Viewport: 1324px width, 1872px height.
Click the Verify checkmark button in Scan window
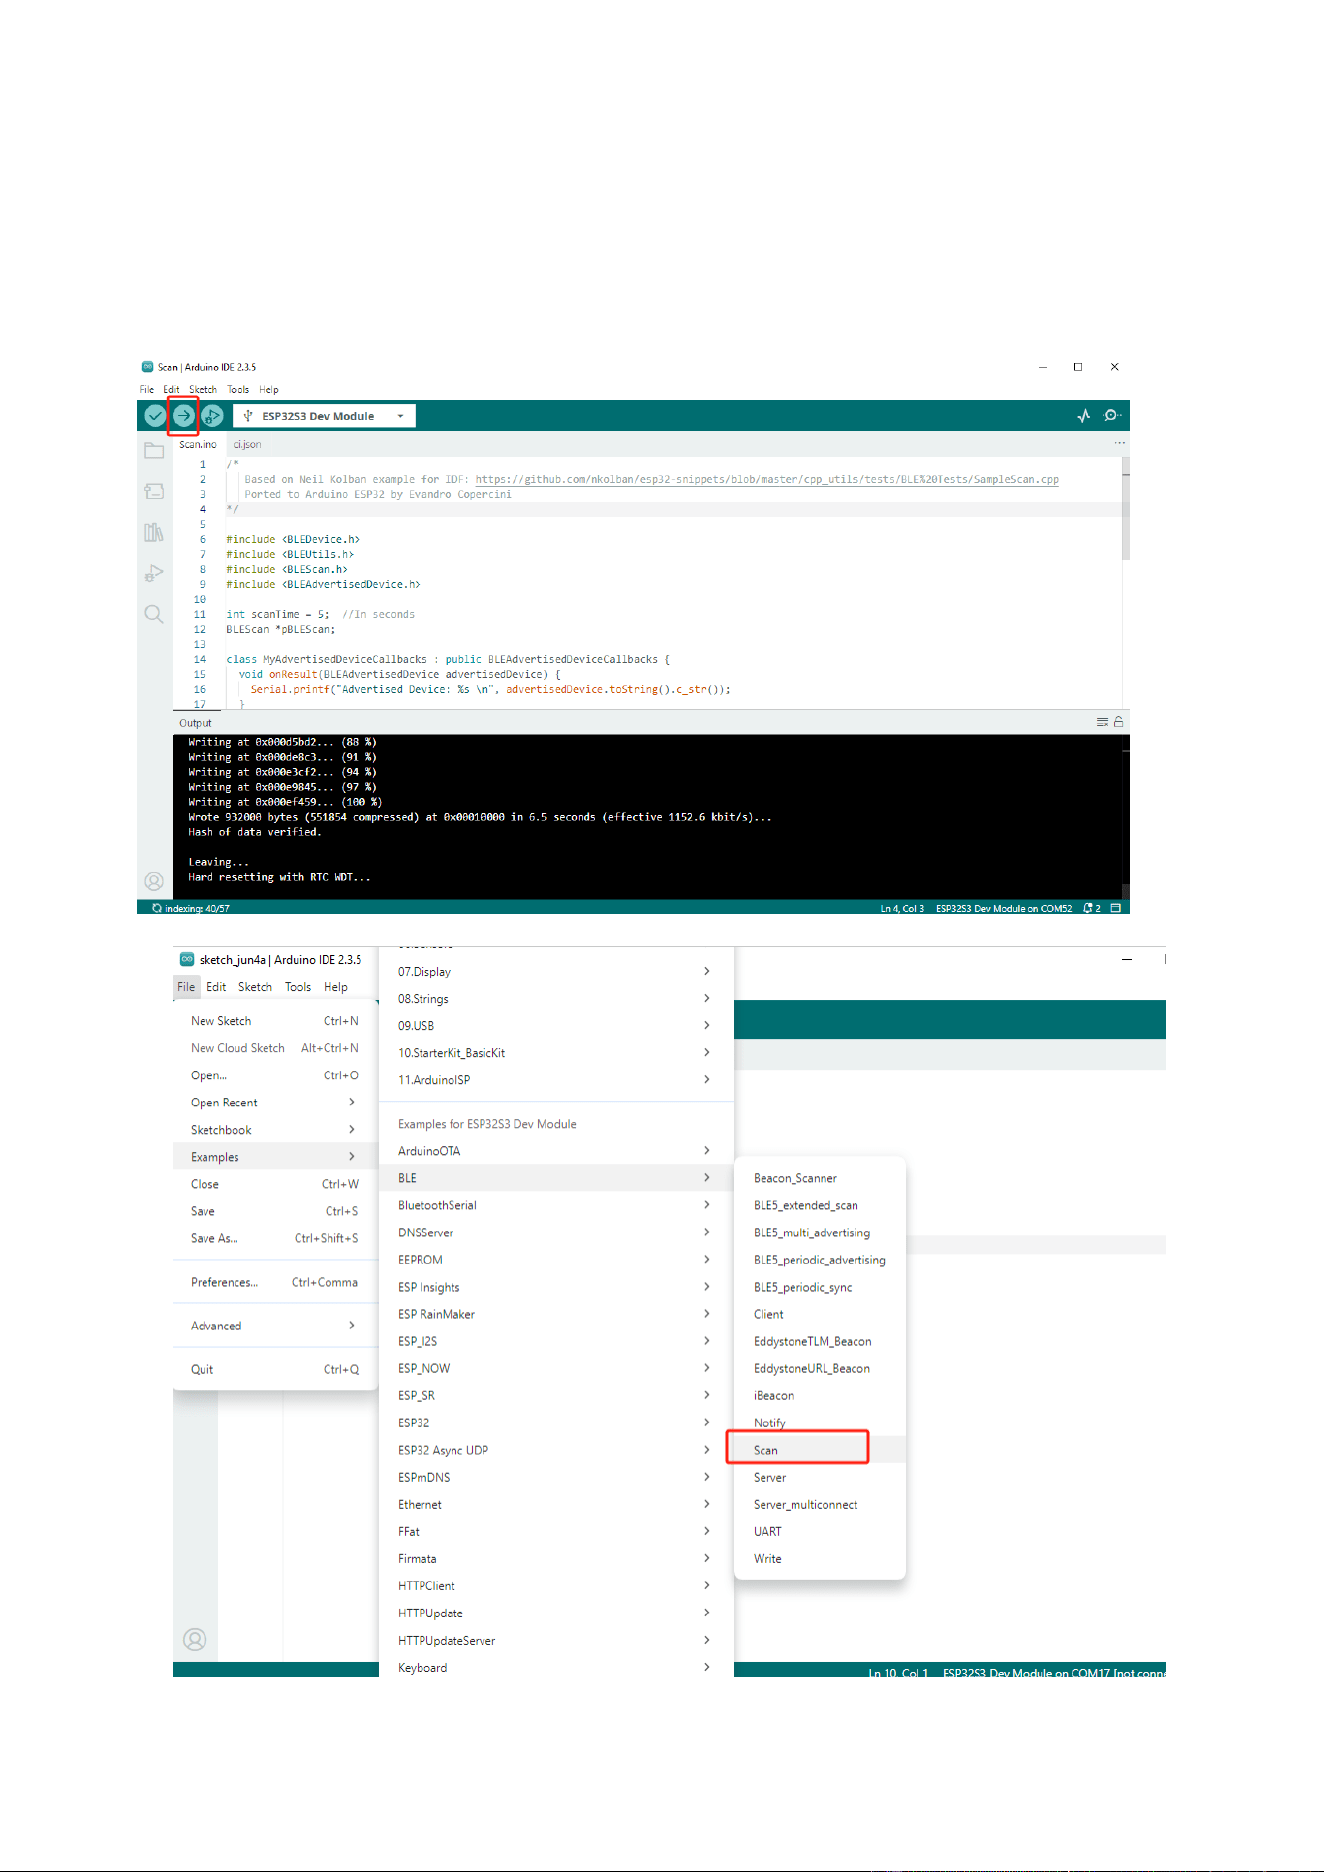(x=155, y=415)
